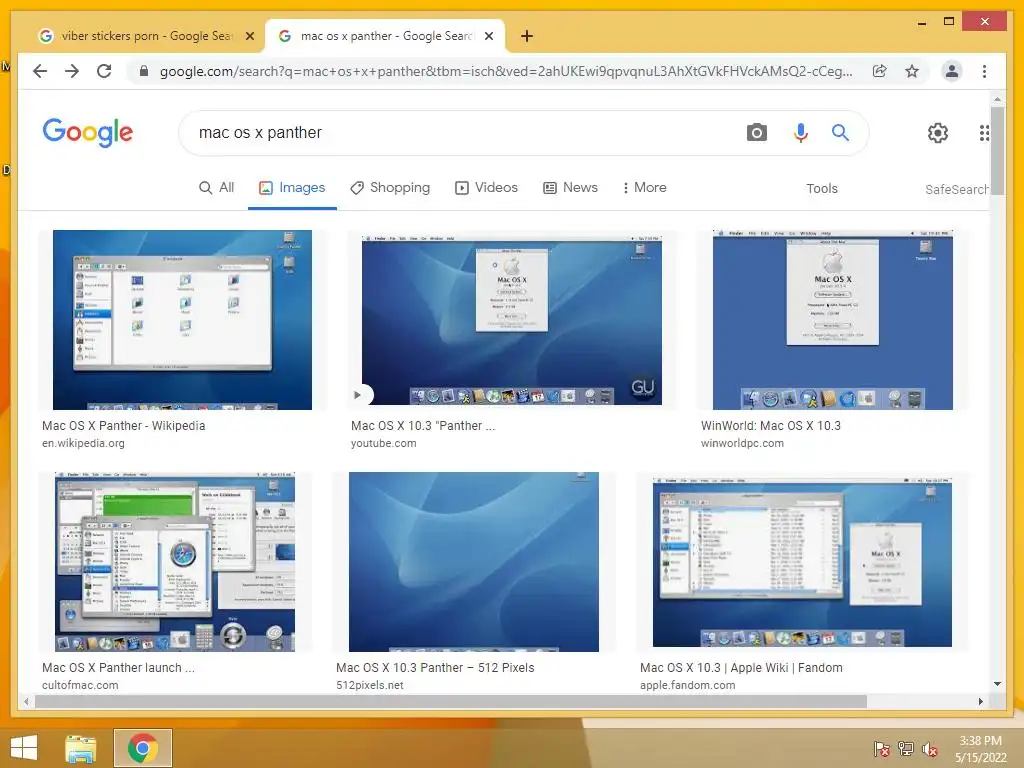The width and height of the screenshot is (1024, 768).
Task: Go back with the browser back arrow
Action: [x=40, y=71]
